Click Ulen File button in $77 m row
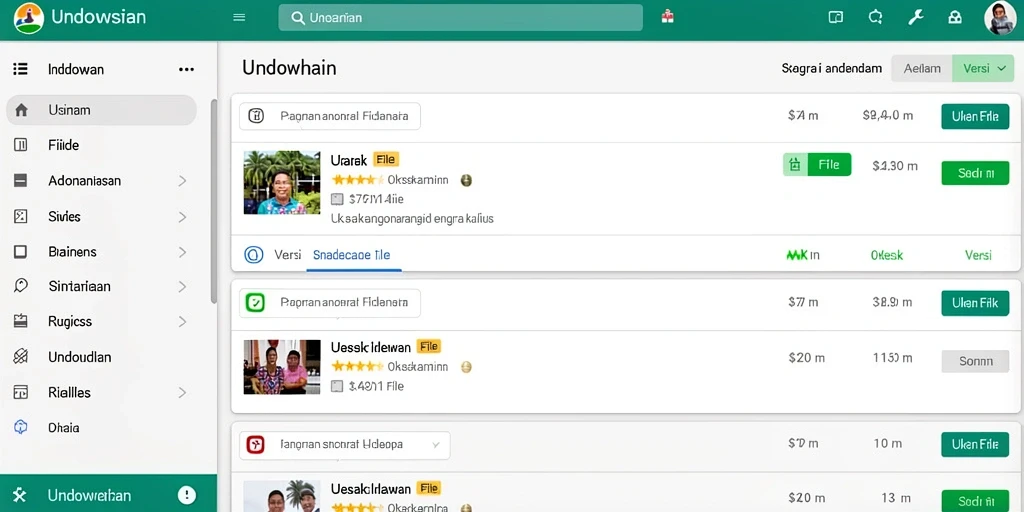This screenshot has width=1024, height=512. click(x=975, y=303)
